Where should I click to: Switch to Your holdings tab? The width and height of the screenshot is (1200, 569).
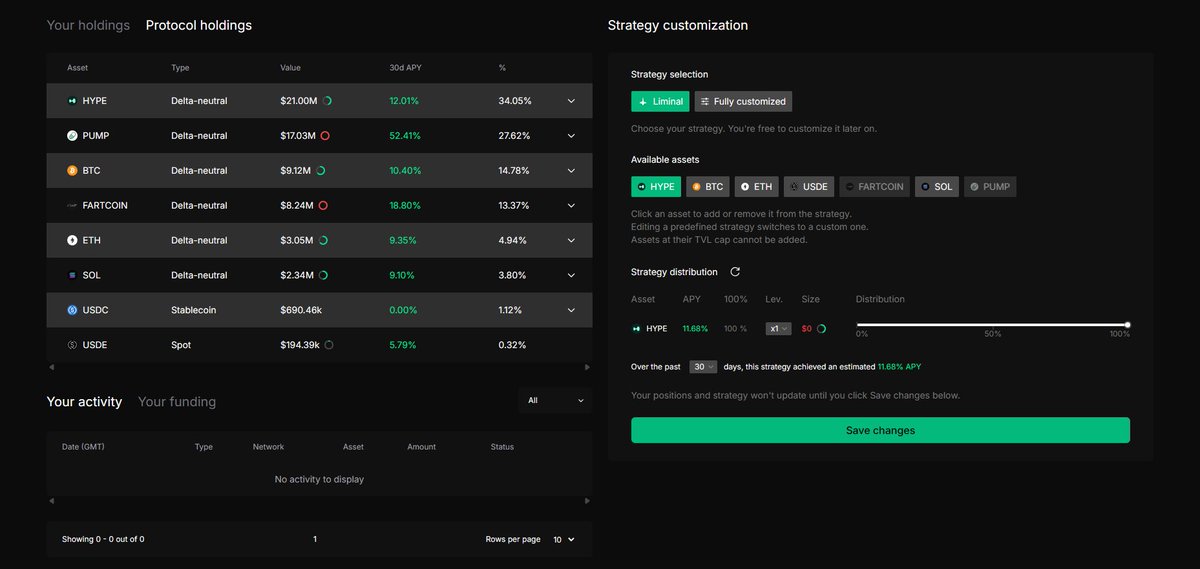click(x=88, y=25)
